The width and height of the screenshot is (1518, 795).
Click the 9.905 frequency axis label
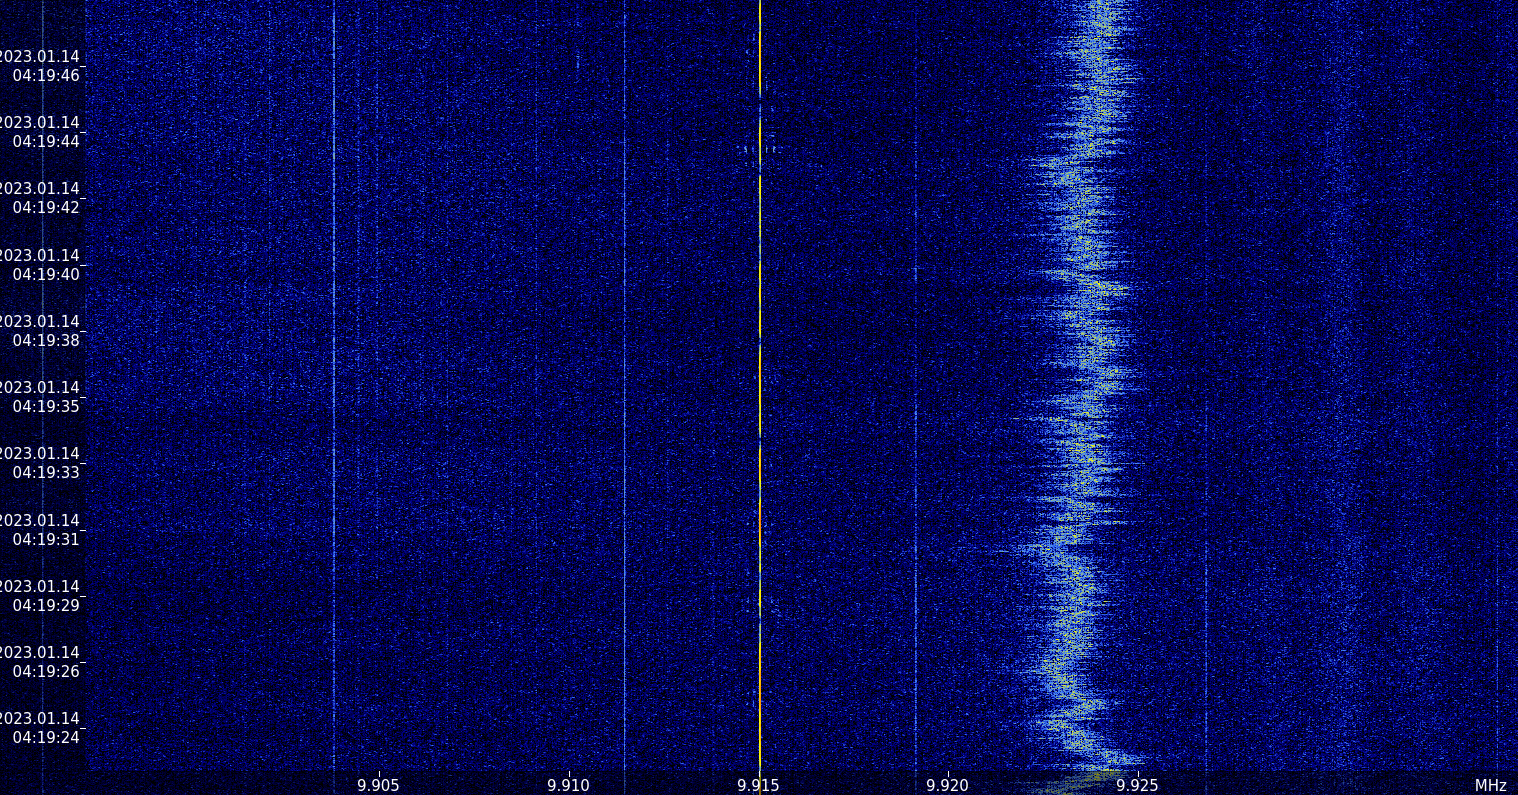[378, 785]
